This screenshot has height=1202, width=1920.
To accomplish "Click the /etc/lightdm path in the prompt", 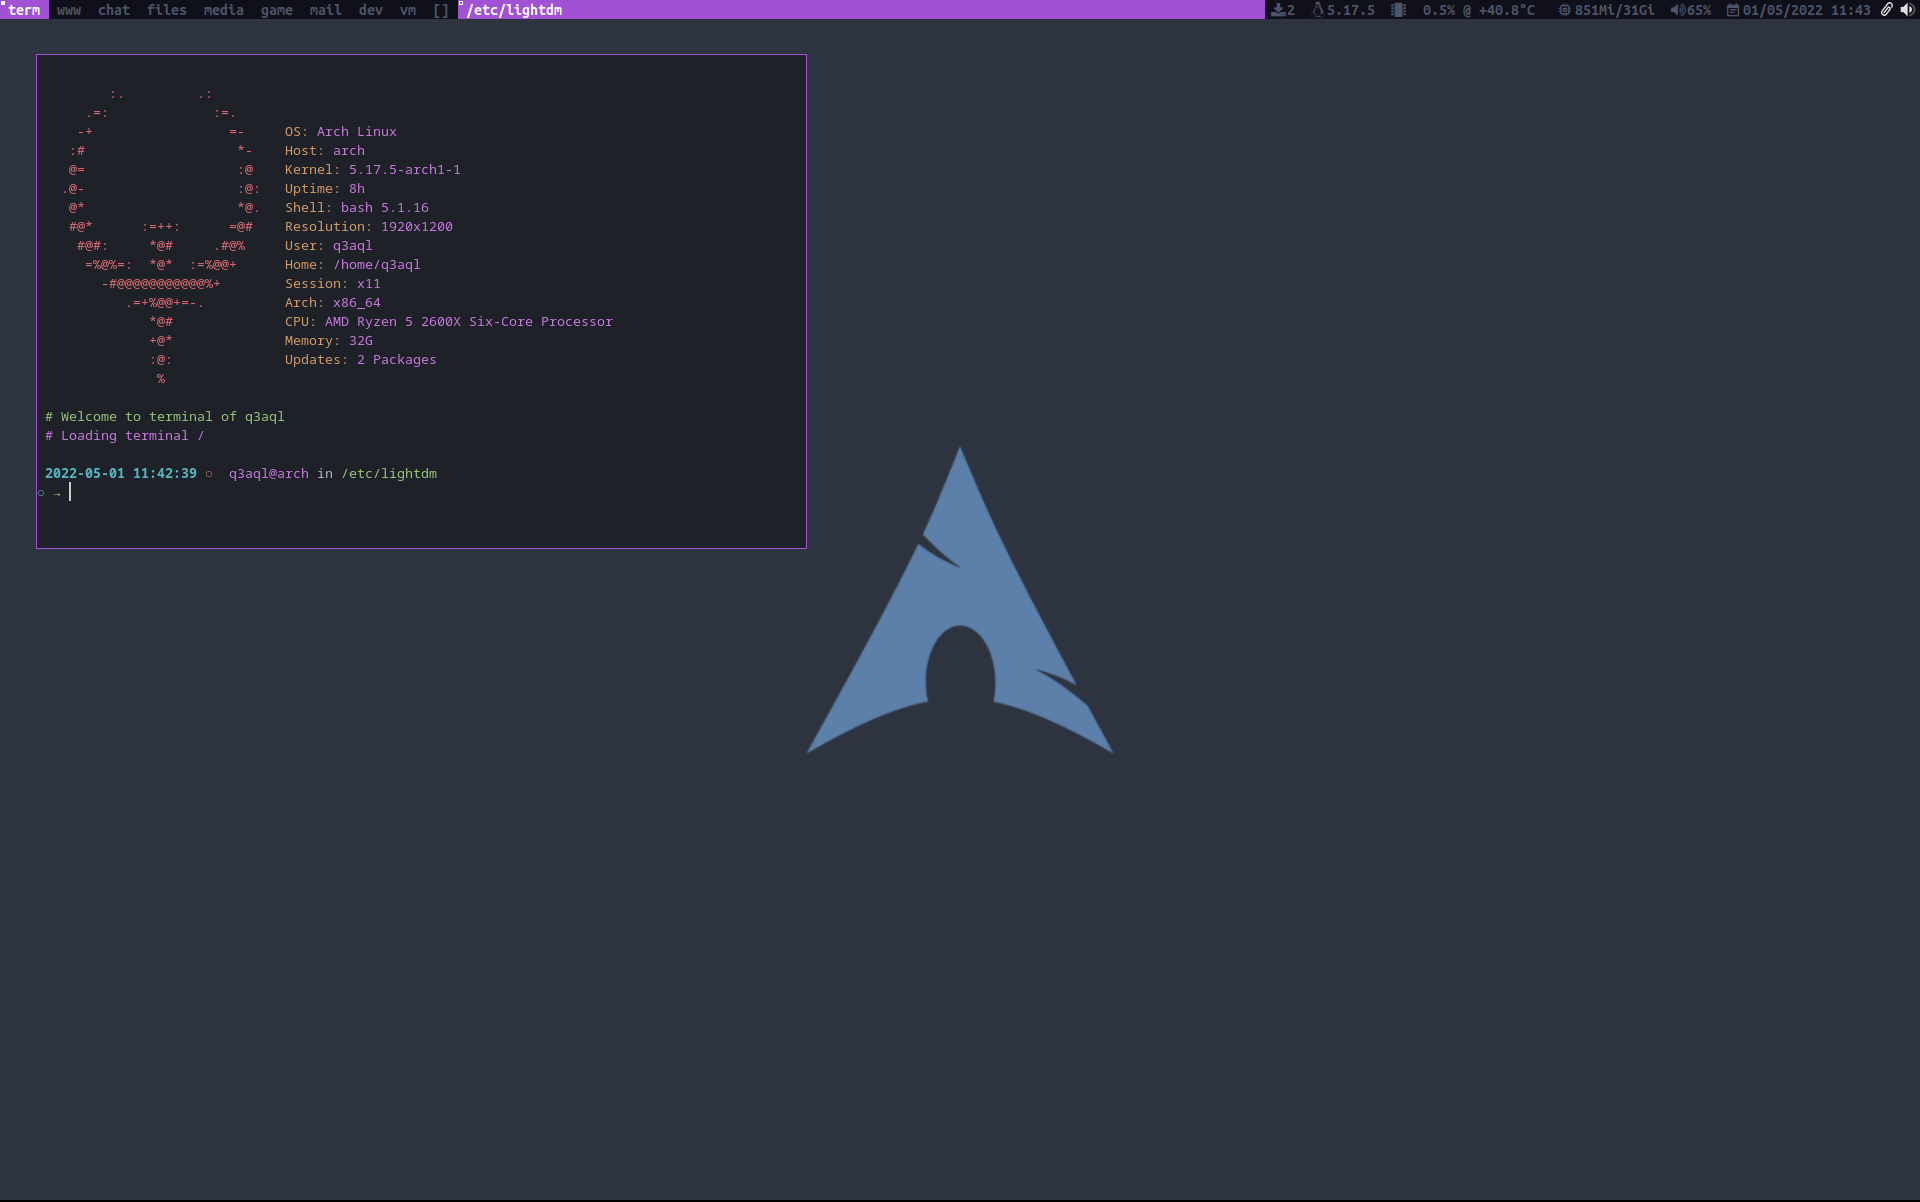I will pyautogui.click(x=389, y=473).
